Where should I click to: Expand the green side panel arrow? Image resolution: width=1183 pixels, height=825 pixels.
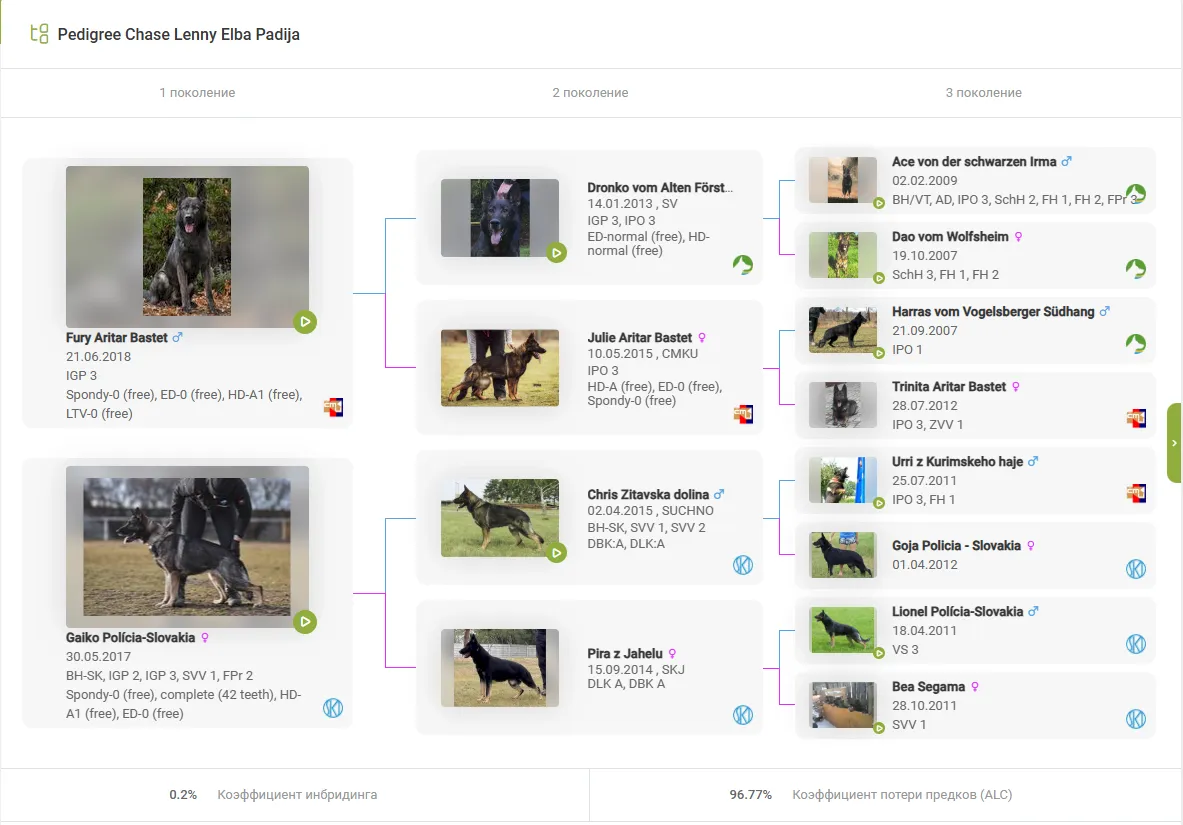1174,443
